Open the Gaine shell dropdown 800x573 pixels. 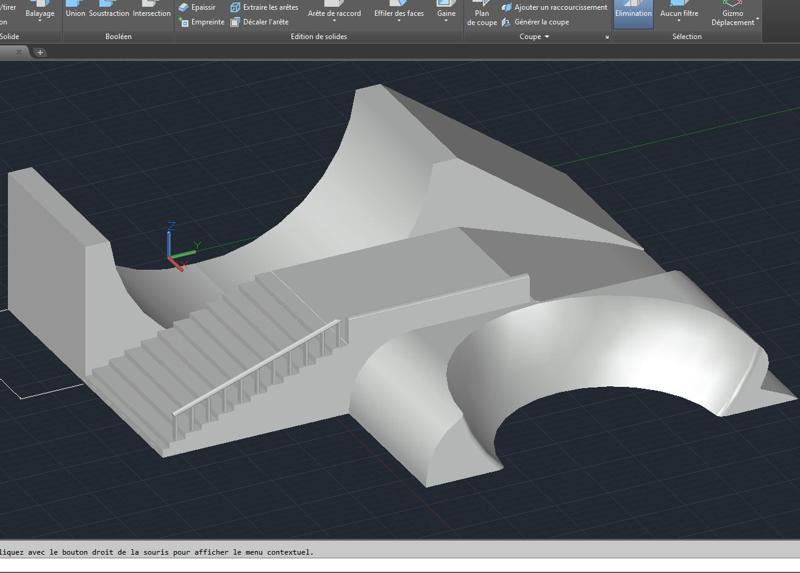pos(446,20)
